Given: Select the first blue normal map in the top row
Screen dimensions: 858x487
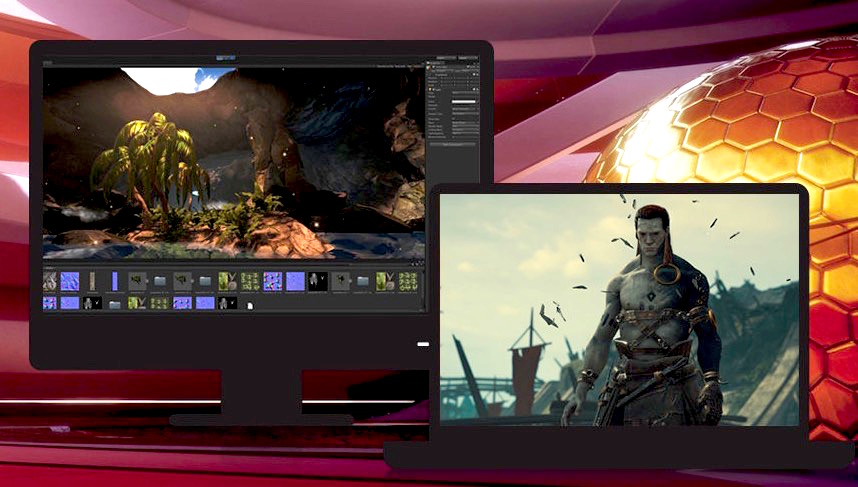Looking at the screenshot, I should tap(70, 282).
